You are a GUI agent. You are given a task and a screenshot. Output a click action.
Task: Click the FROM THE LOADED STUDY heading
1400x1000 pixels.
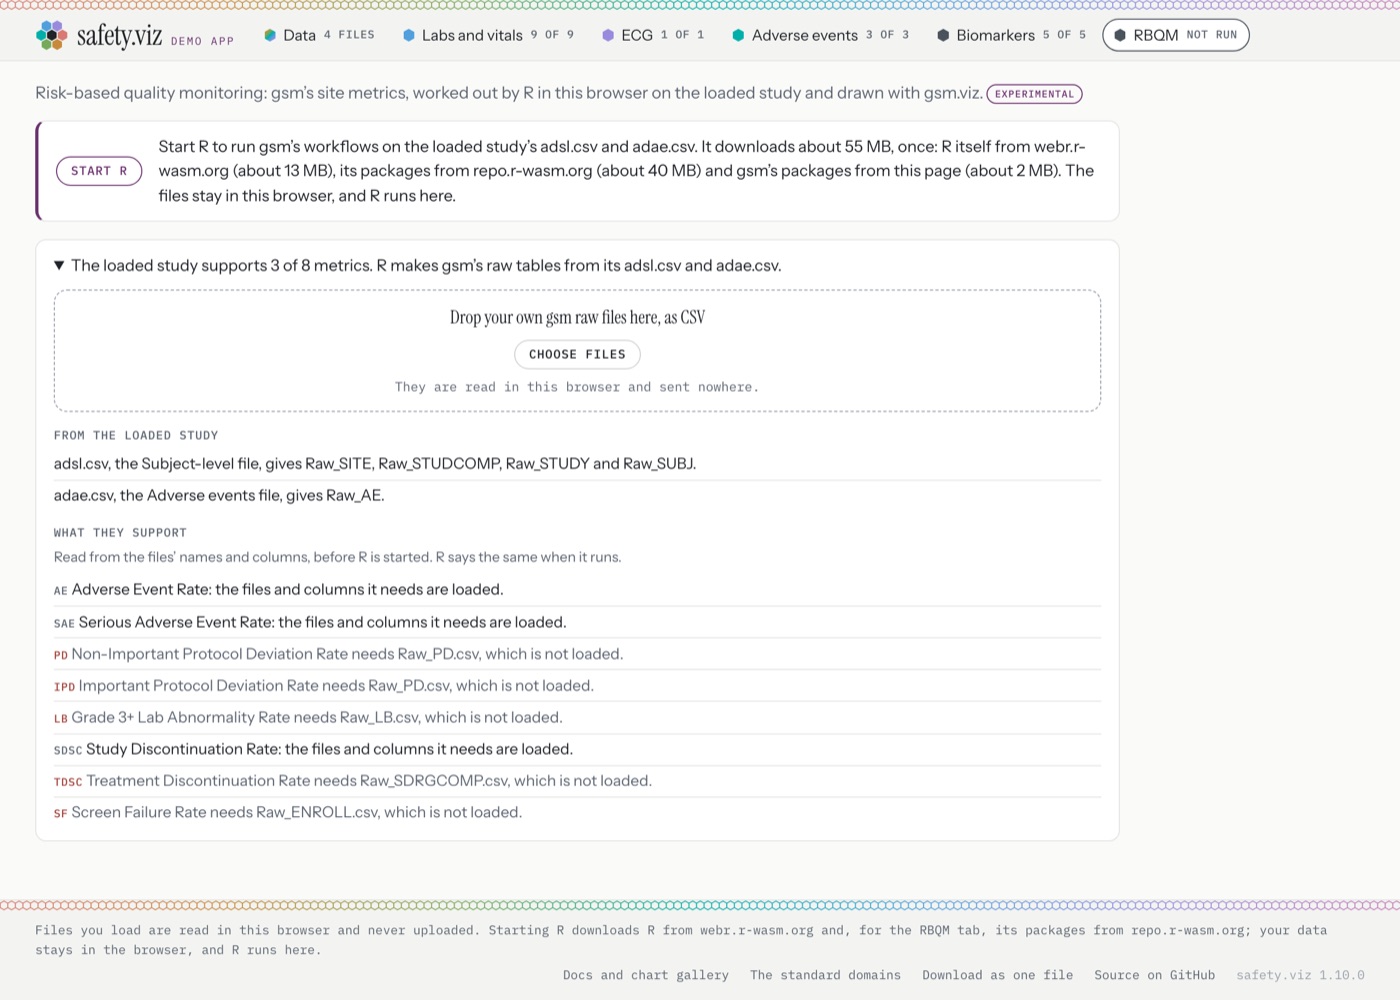tap(136, 435)
